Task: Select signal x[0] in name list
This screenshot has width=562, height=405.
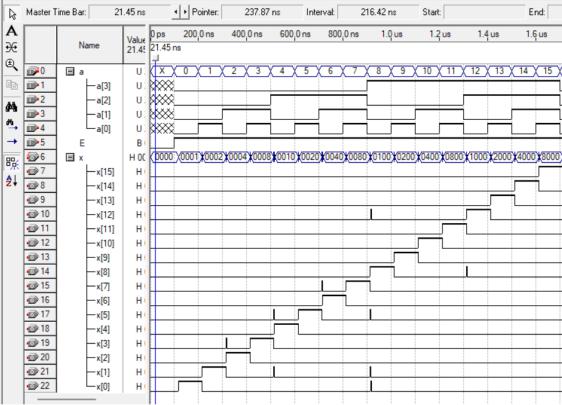Action: click(x=103, y=387)
